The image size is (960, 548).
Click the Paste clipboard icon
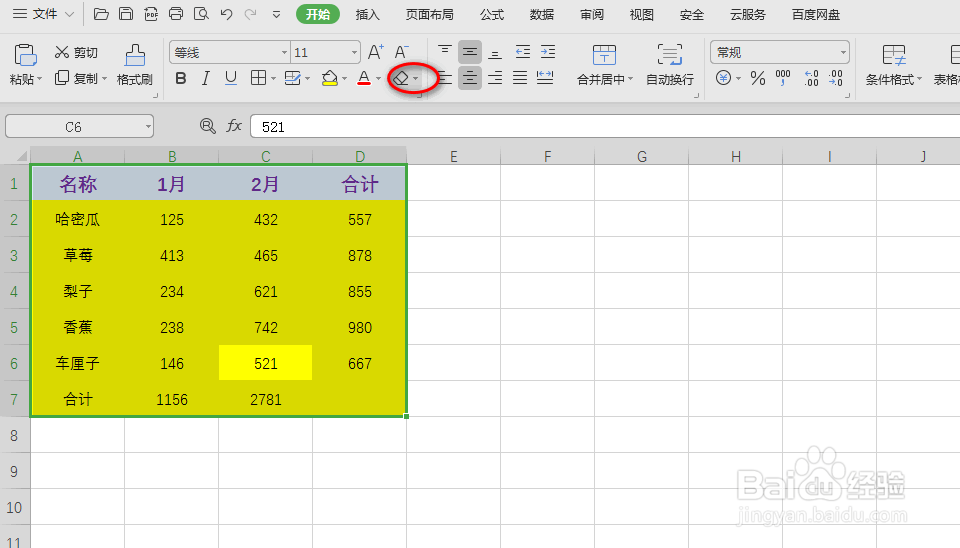click(x=25, y=55)
